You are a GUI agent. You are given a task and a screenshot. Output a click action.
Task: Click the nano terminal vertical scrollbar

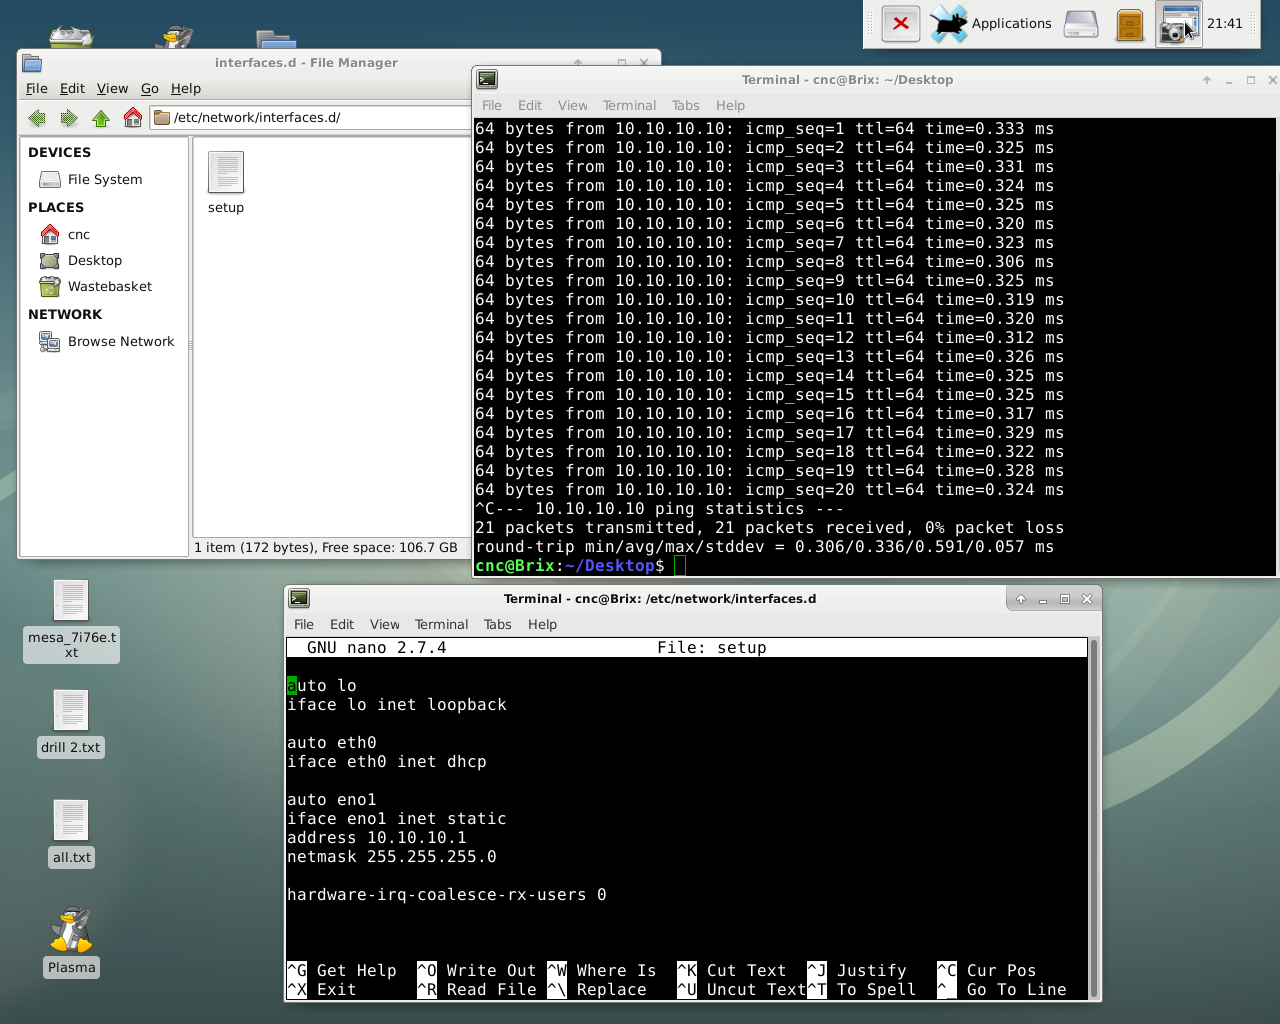1093,817
